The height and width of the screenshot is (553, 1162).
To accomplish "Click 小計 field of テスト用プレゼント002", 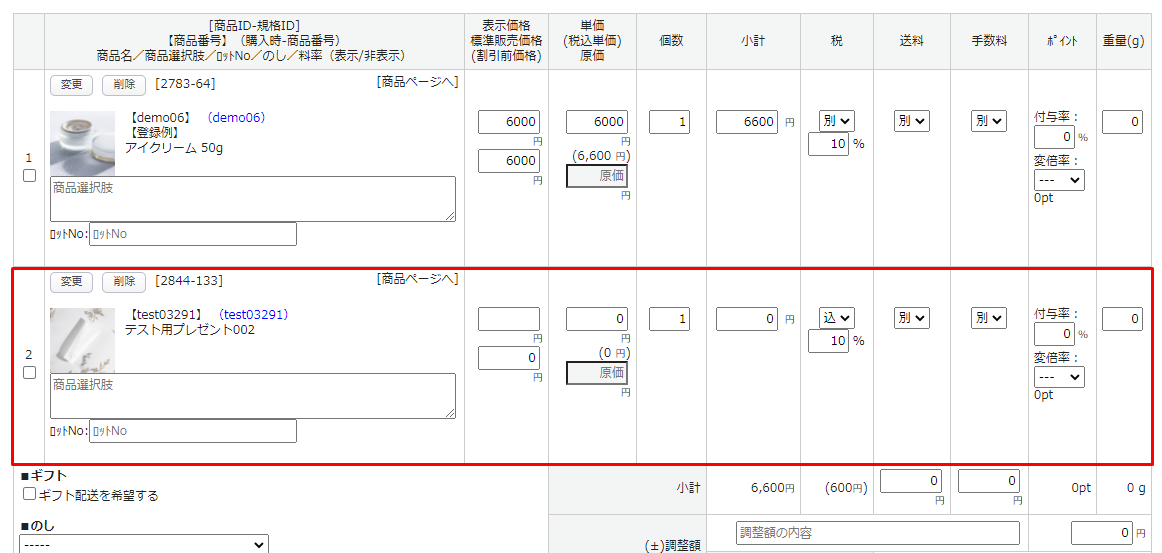I will [x=747, y=319].
